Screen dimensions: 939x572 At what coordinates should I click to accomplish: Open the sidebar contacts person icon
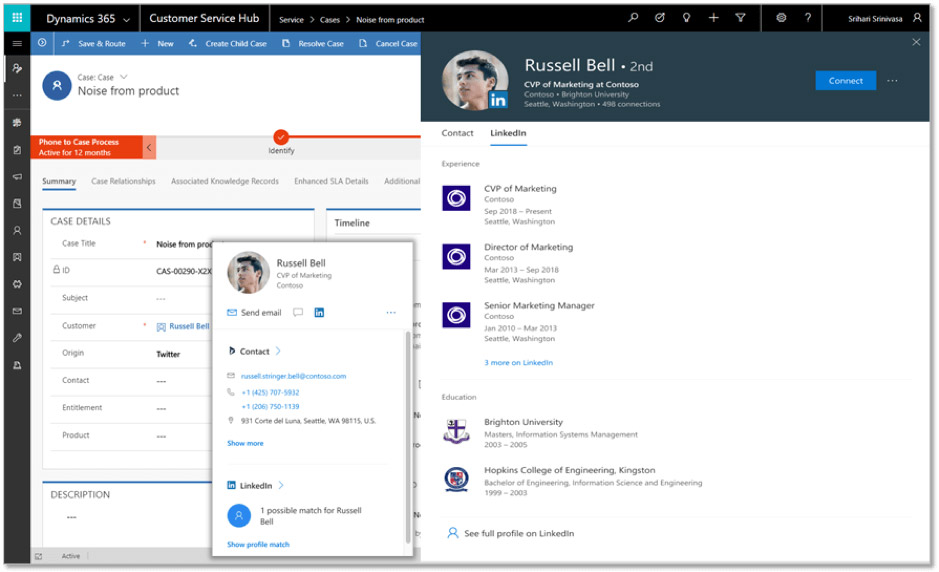tap(17, 230)
